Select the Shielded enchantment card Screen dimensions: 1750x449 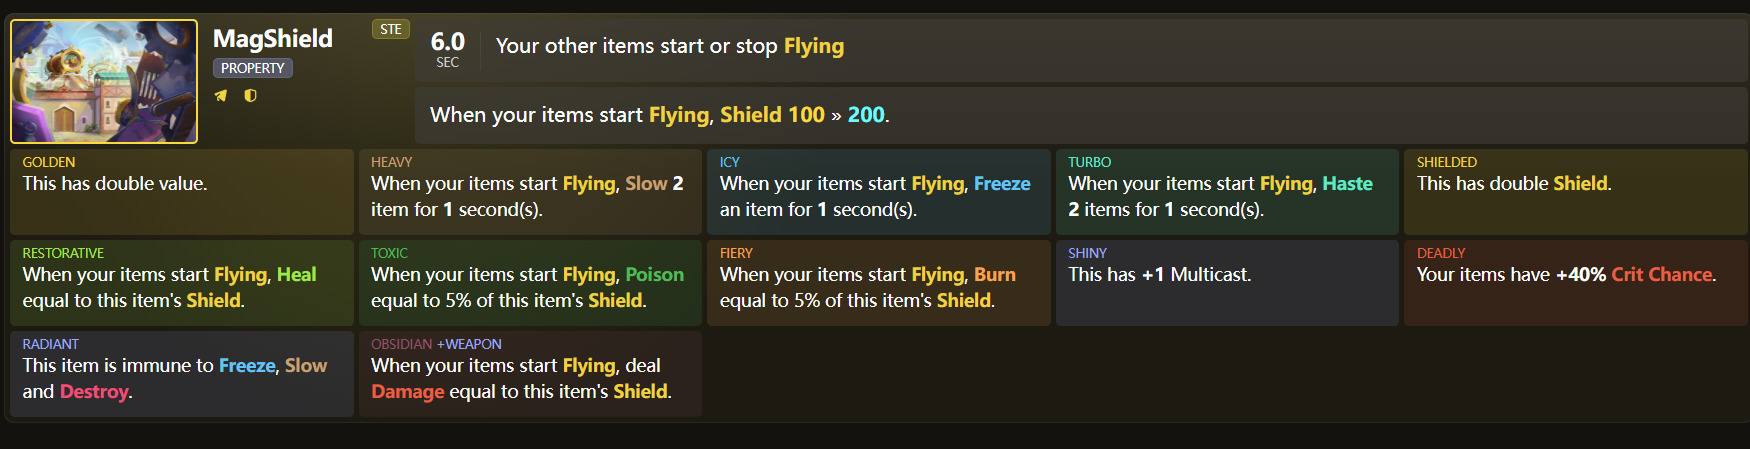tap(1575, 191)
